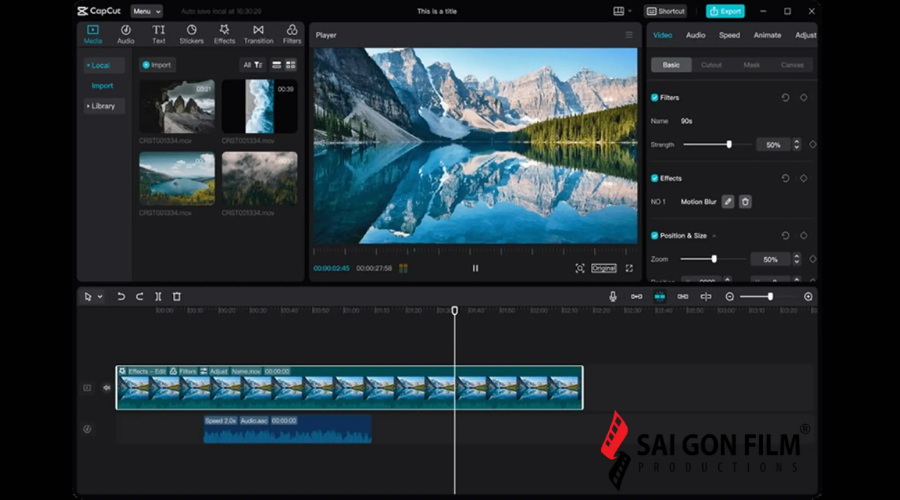Toggle the Position & Size checkbox
Screen dimensions: 900x500
pos(655,236)
